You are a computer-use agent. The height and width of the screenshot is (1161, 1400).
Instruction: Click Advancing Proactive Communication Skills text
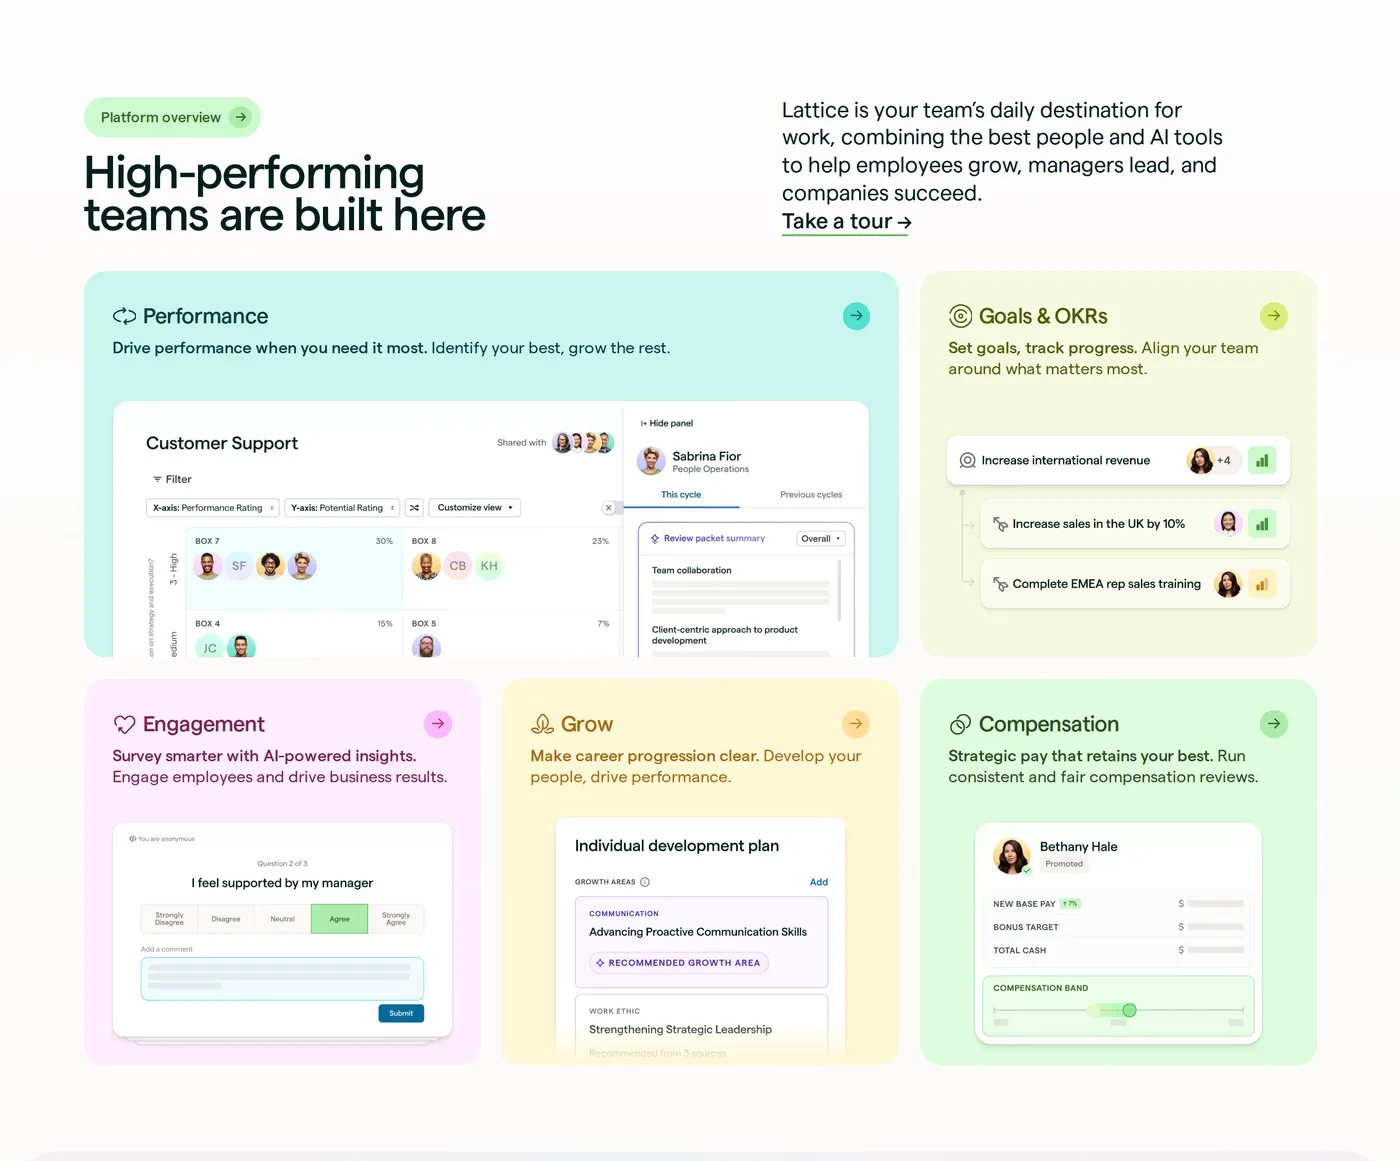(698, 932)
